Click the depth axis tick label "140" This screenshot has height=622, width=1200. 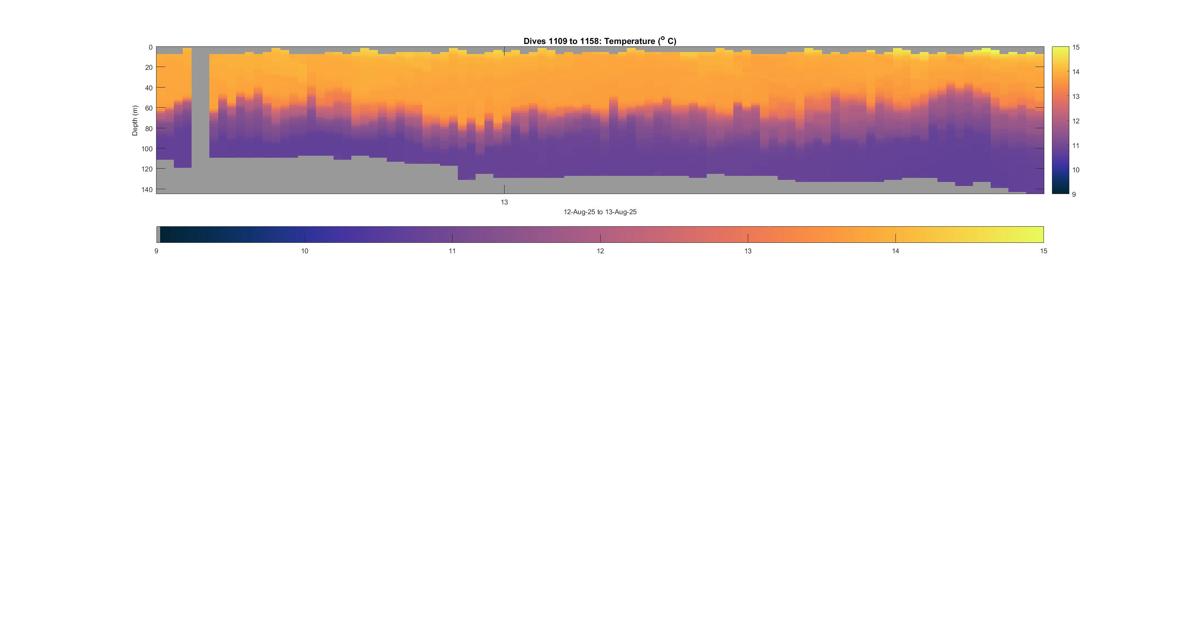pos(146,189)
